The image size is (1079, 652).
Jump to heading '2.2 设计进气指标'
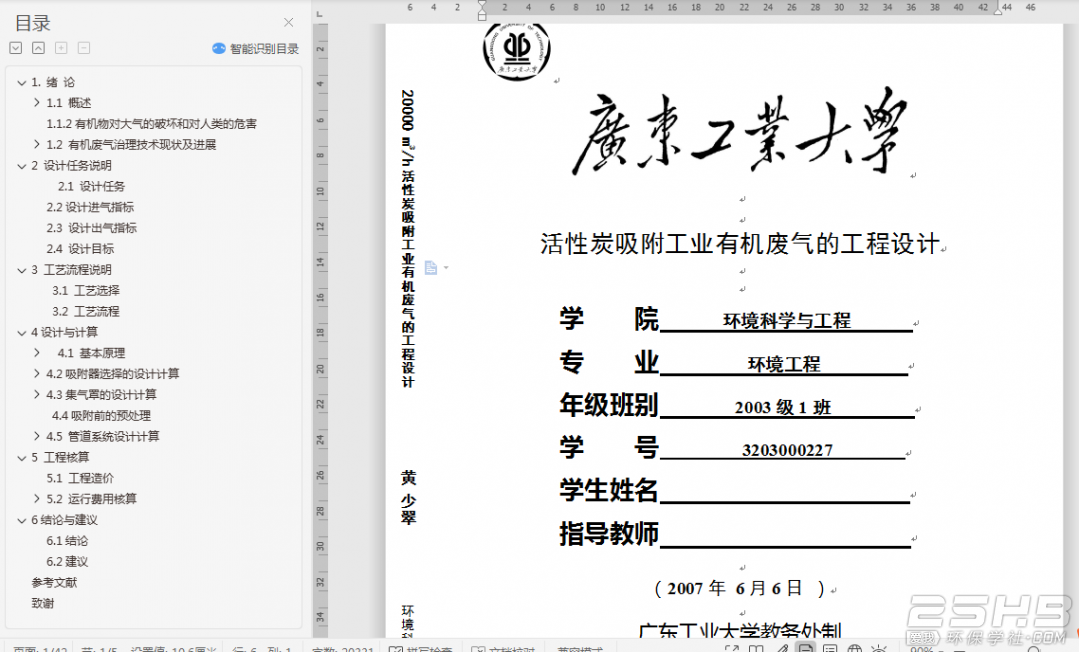(x=90, y=207)
